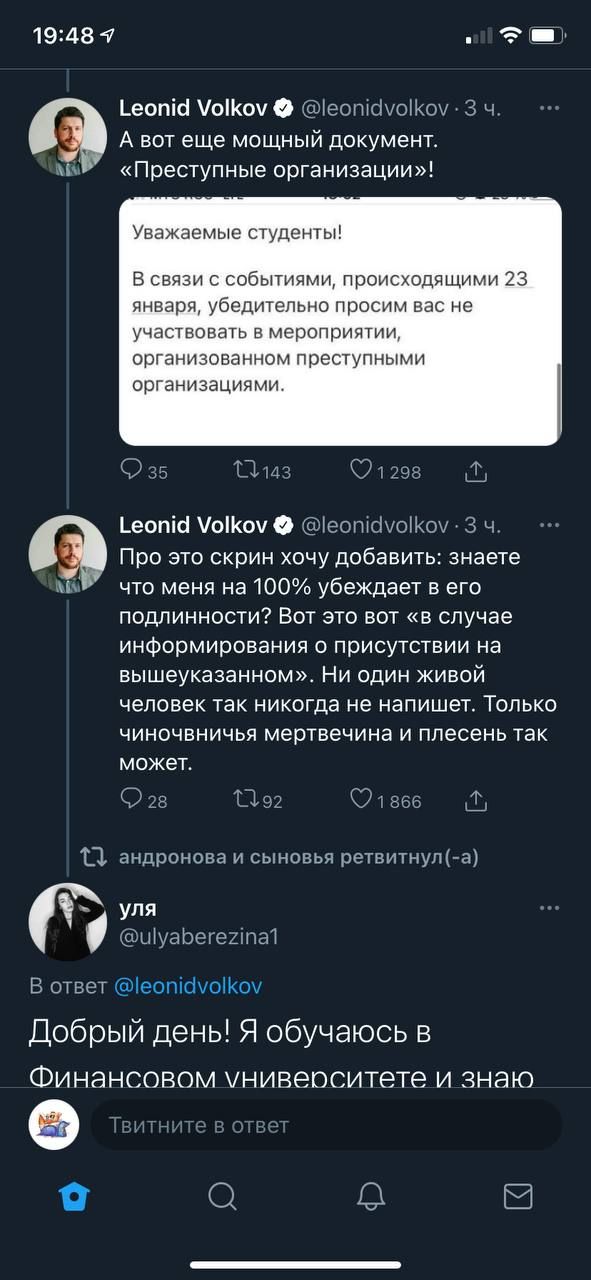Open the embedded 'Уважаемые студенты' screenshot image

tap(340, 321)
